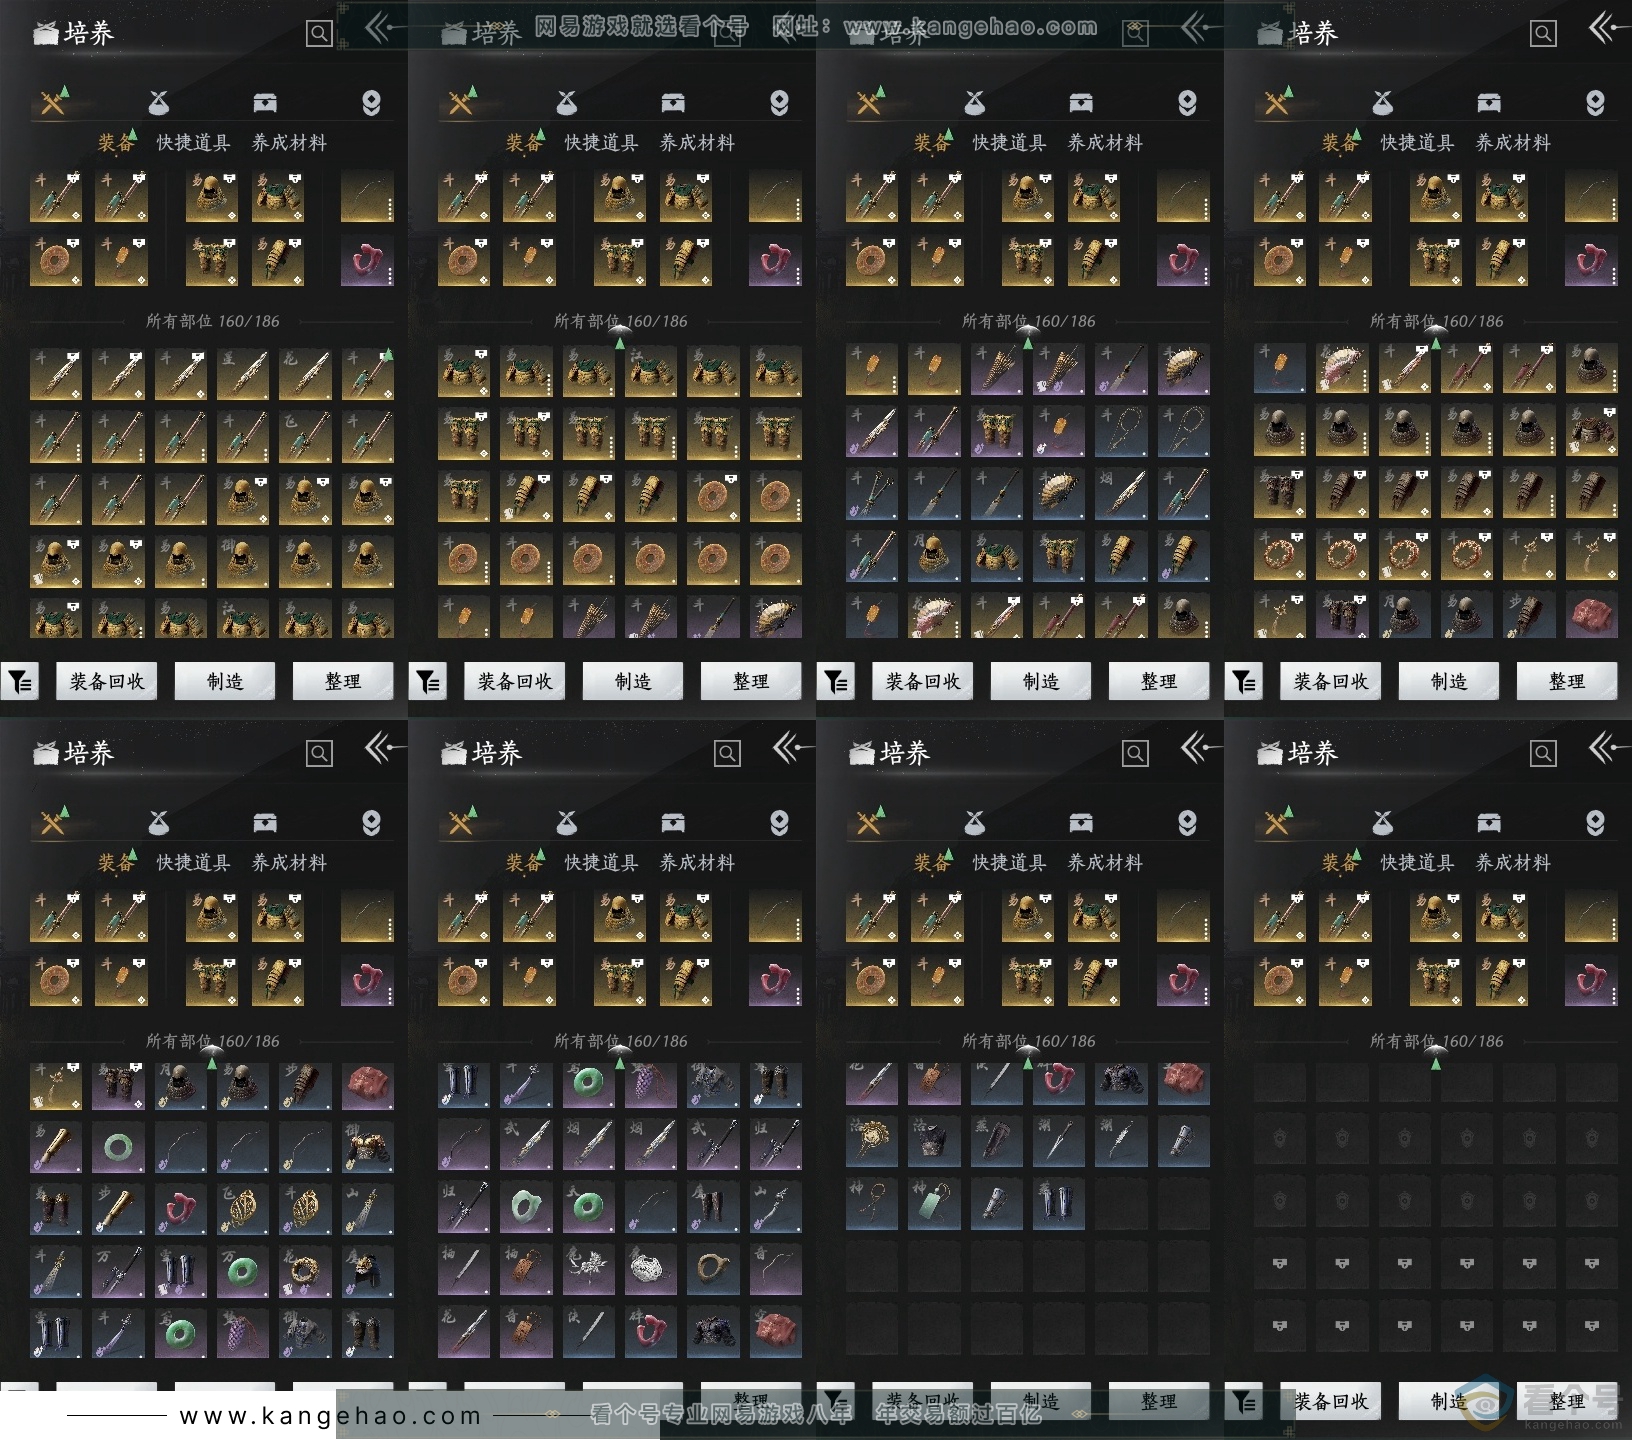Viewport: 1632px width, 1440px height.
Task: Select the pouch category icon in third panel
Action: tap(974, 103)
